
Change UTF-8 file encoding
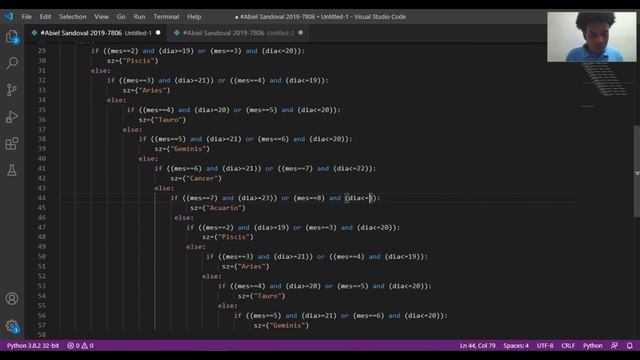(545, 346)
